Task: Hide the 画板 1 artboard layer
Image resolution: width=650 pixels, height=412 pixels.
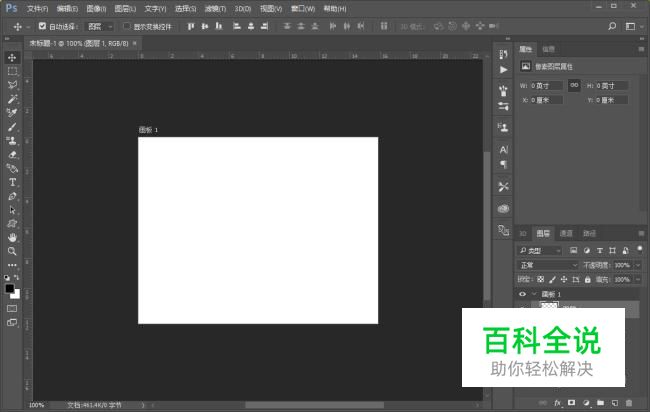Action: click(522, 295)
